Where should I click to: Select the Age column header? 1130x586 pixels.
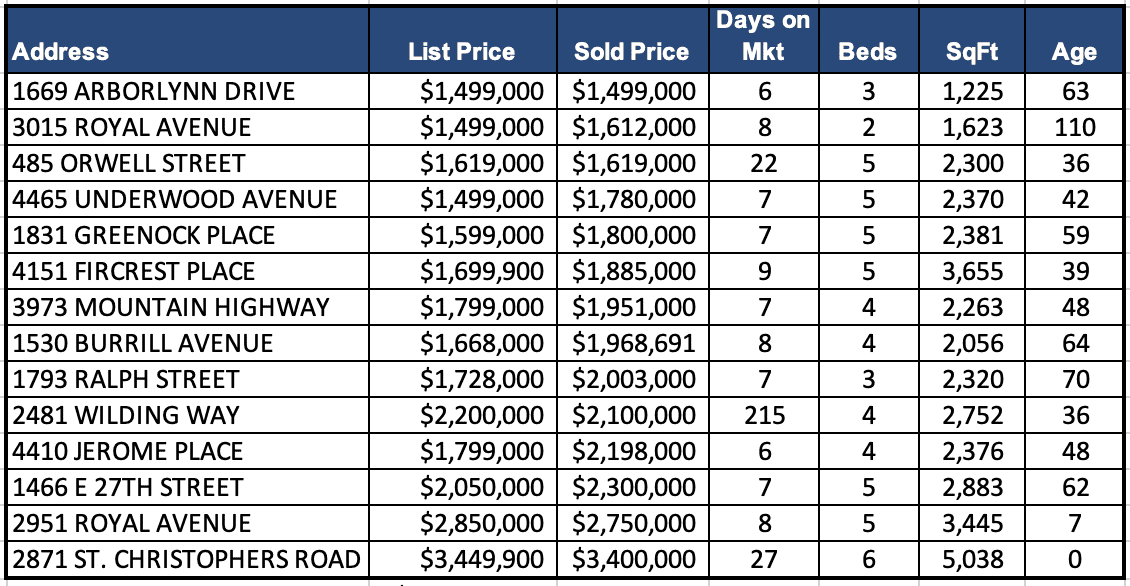(x=1074, y=52)
